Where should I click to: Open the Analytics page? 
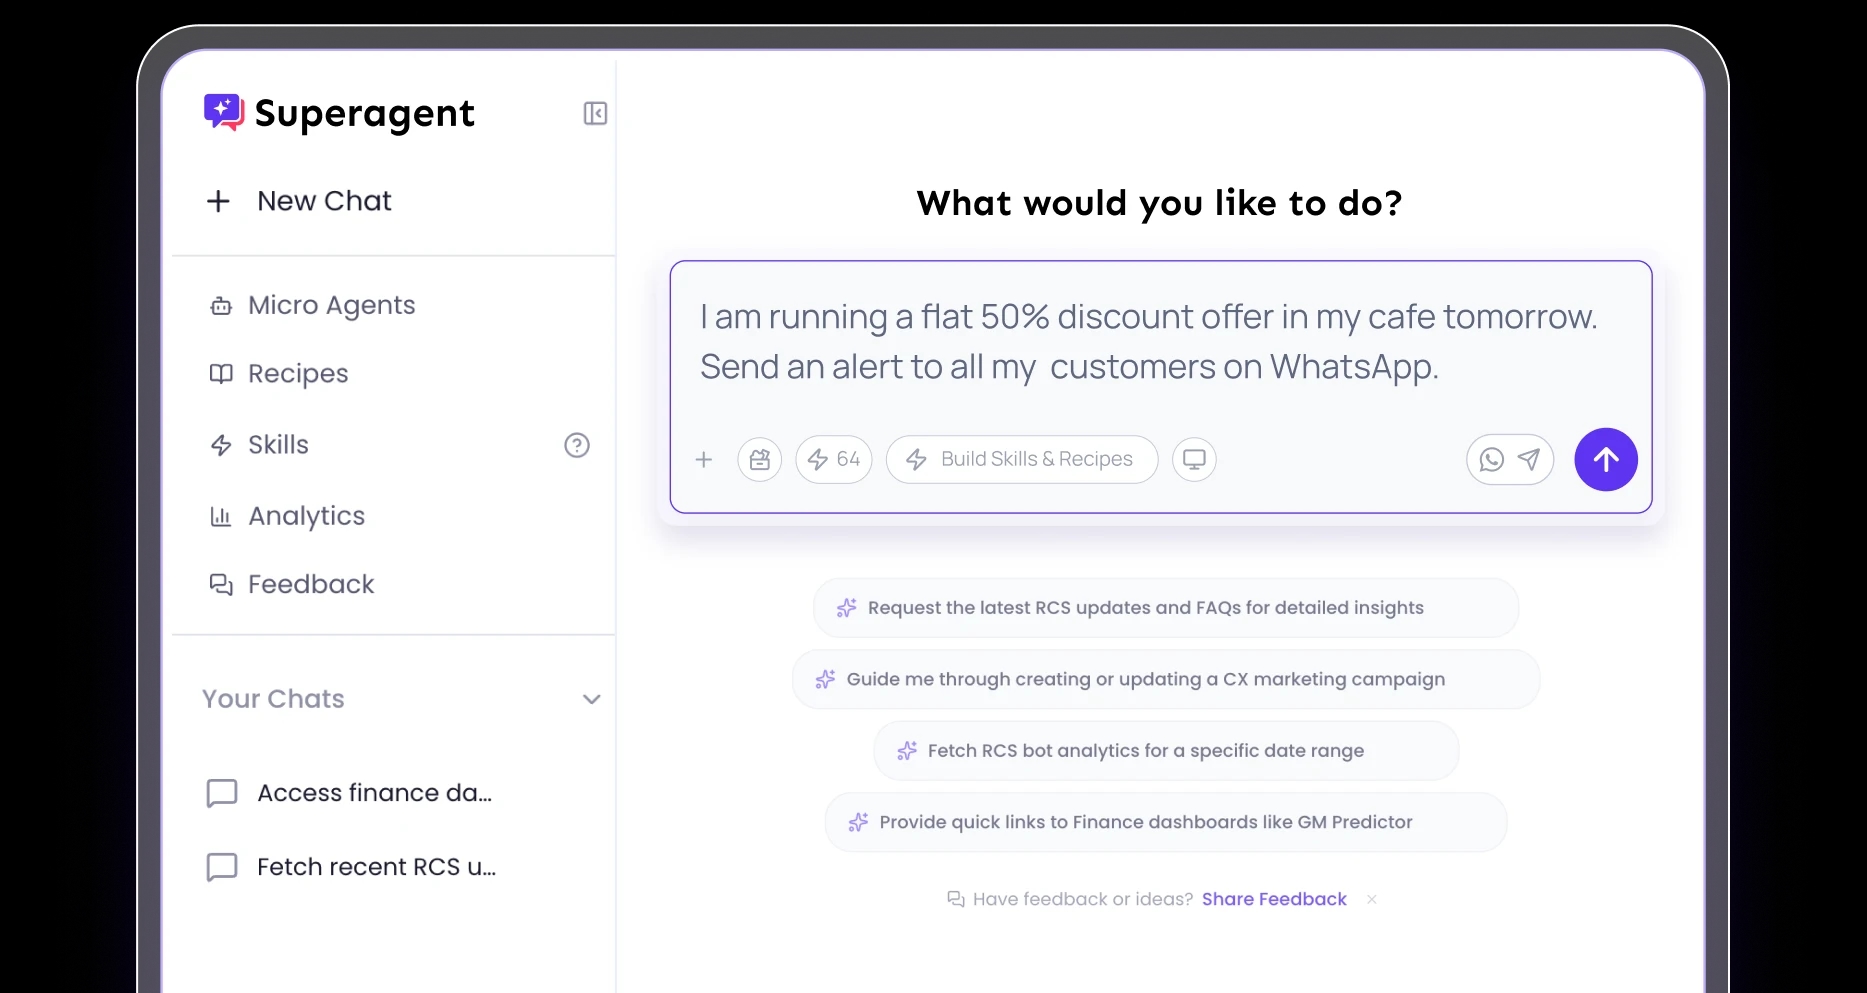click(306, 516)
